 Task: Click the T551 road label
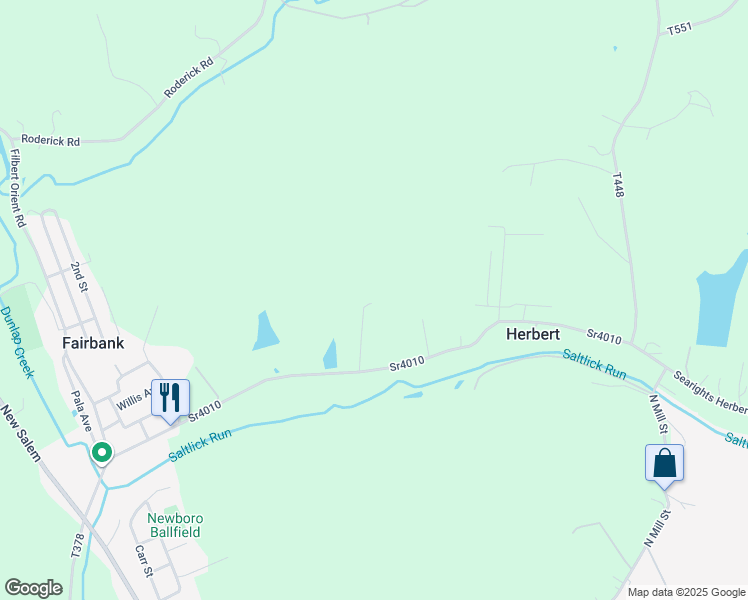point(679,29)
